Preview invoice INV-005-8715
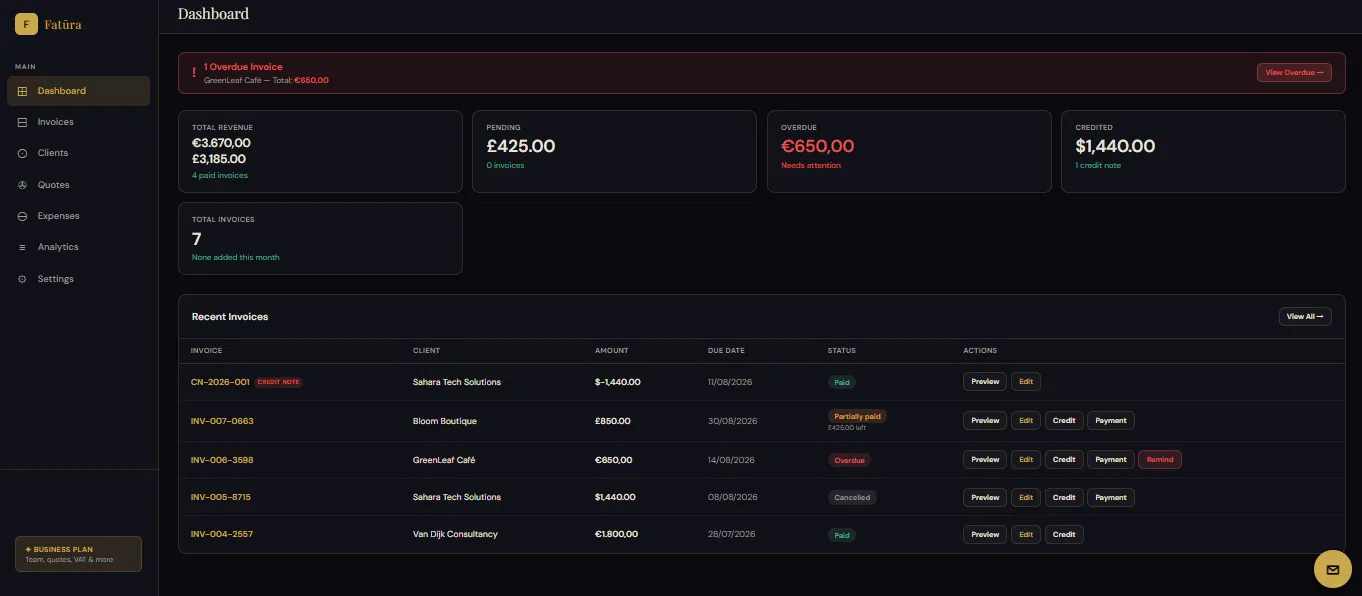1362x596 pixels. click(x=985, y=497)
